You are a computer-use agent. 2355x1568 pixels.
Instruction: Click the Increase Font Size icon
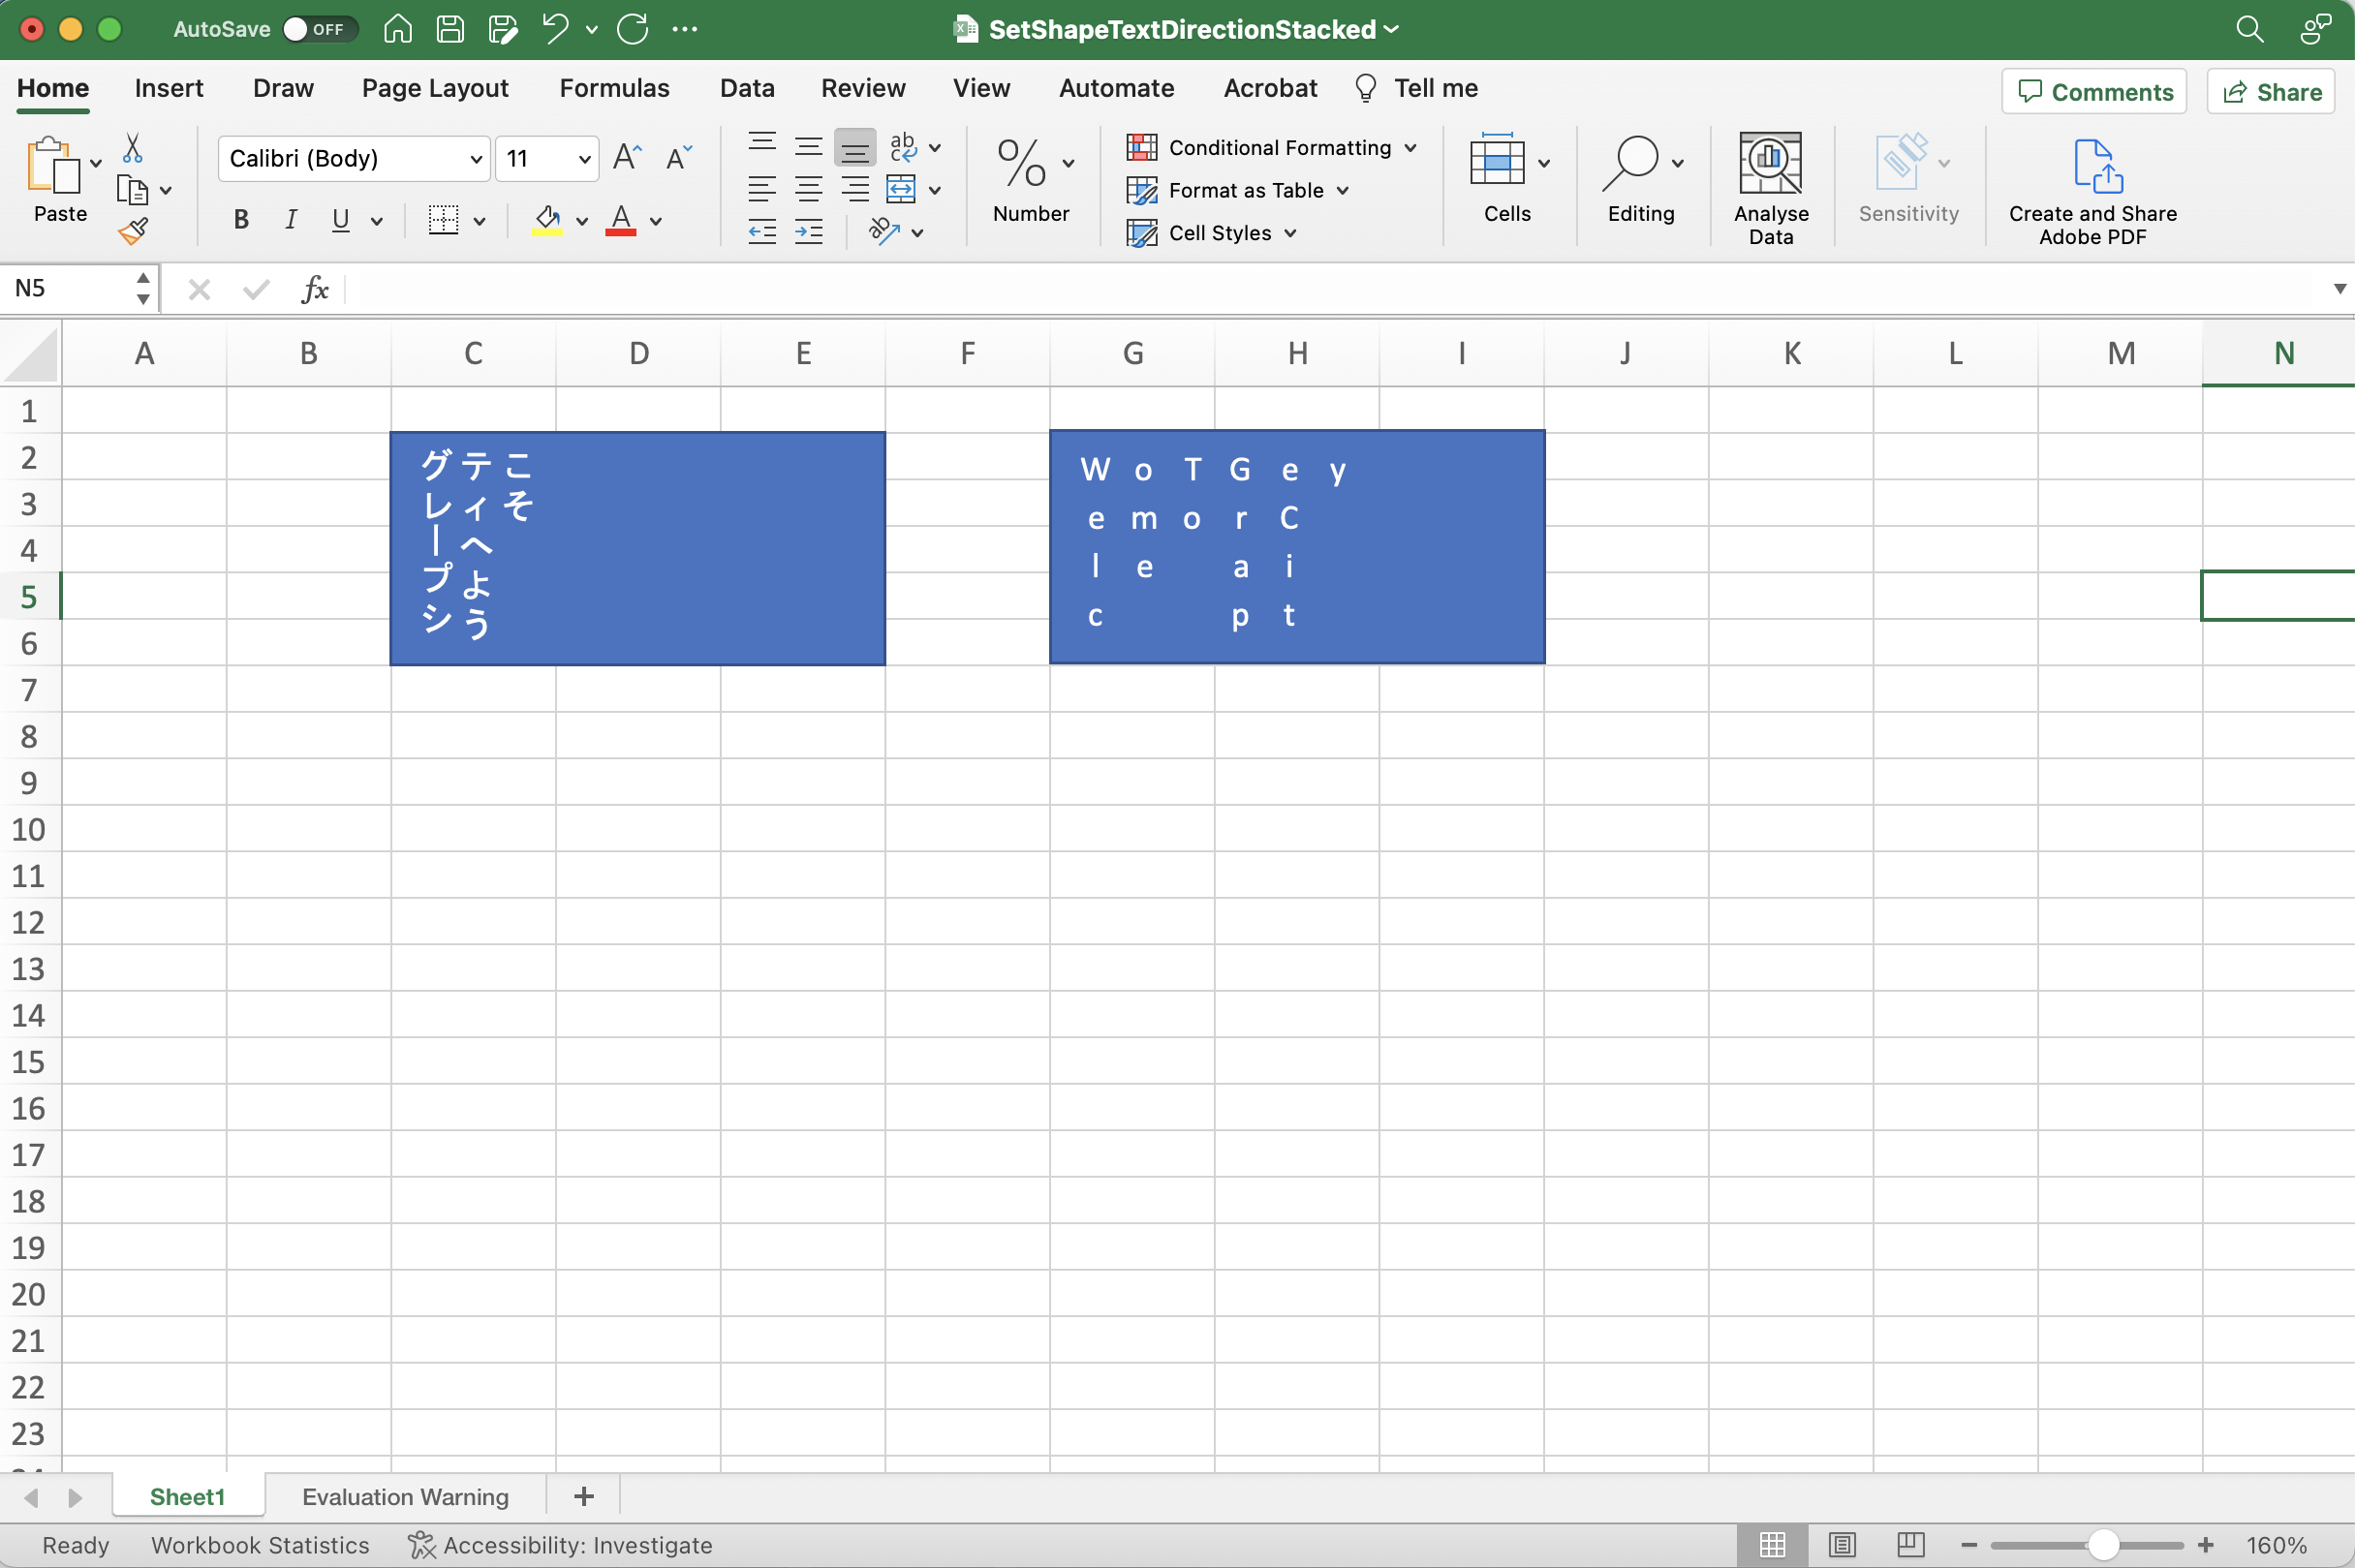pyautogui.click(x=627, y=157)
